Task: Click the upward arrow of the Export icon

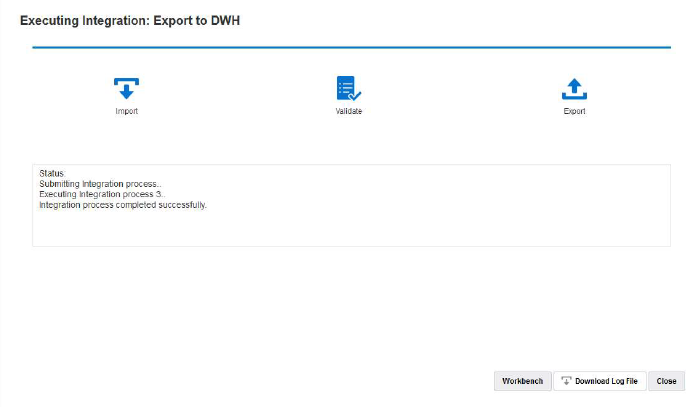Action: 574,85
